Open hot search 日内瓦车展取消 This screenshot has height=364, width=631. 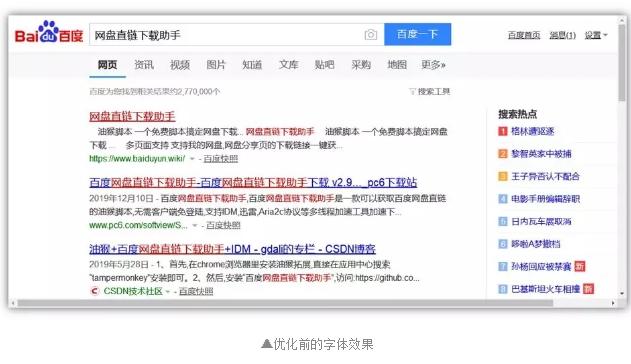(x=541, y=221)
